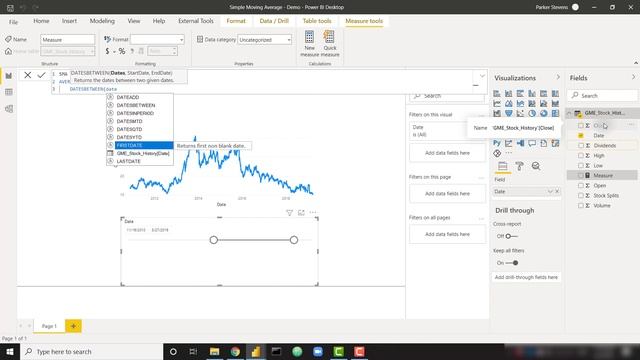
Task: Open the Data view in left sidebar
Action: pyautogui.click(x=9, y=92)
